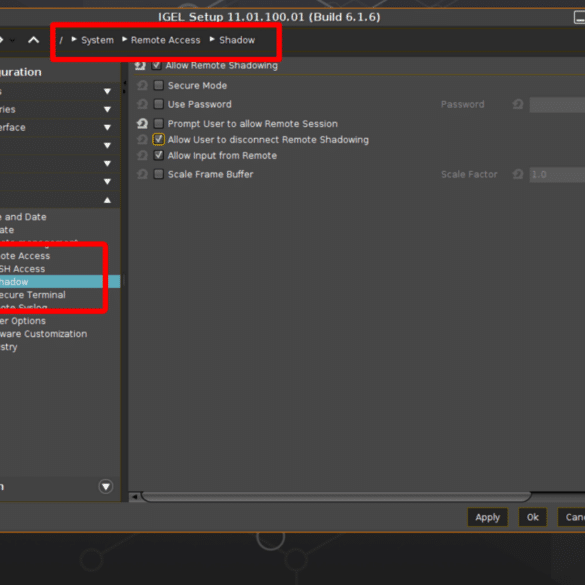This screenshot has width=585, height=585.
Task: Click the Cancel button at bottom right
Action: tap(572, 517)
